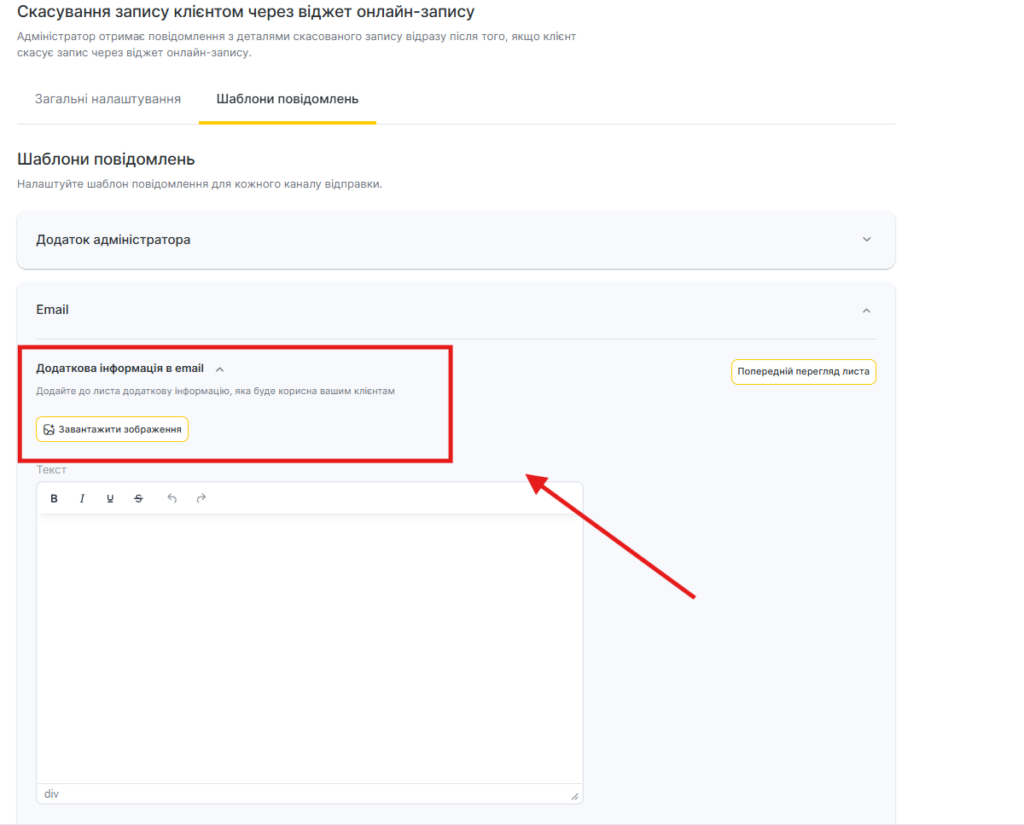The width and height of the screenshot is (1024, 825).
Task: Toggle bold formatting in the editor toolbar
Action: 54,498
